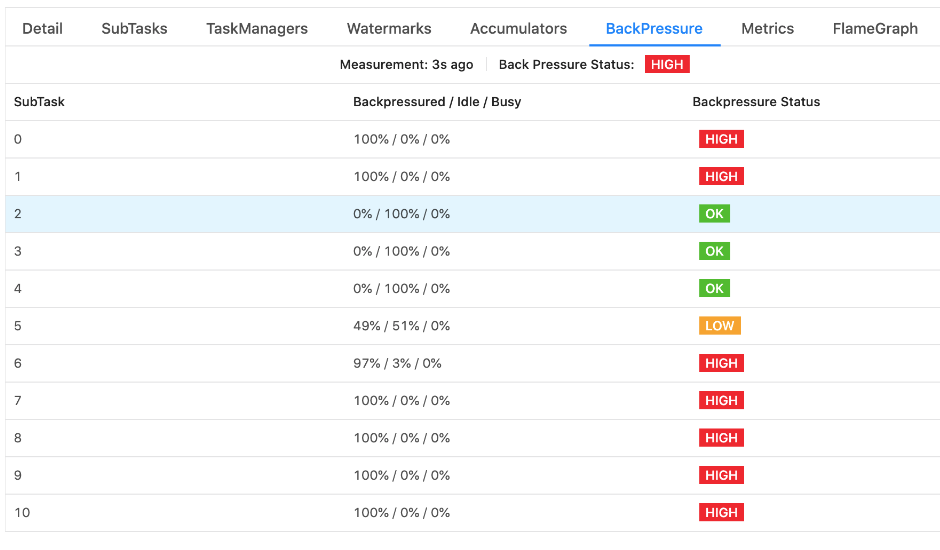Click the Measurement: 3s ago text
The image size is (940, 550).
[406, 65]
